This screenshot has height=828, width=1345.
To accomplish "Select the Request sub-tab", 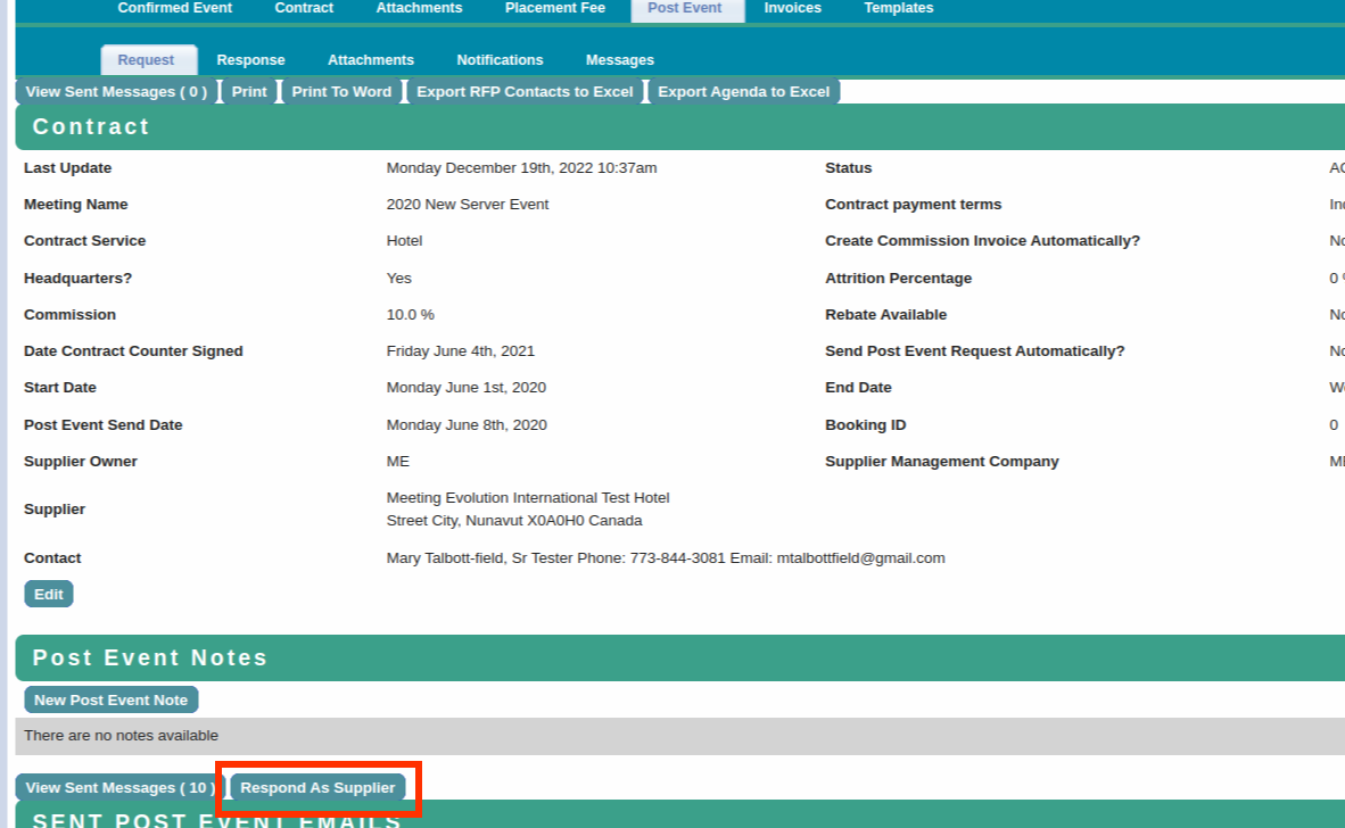I will click(x=148, y=60).
